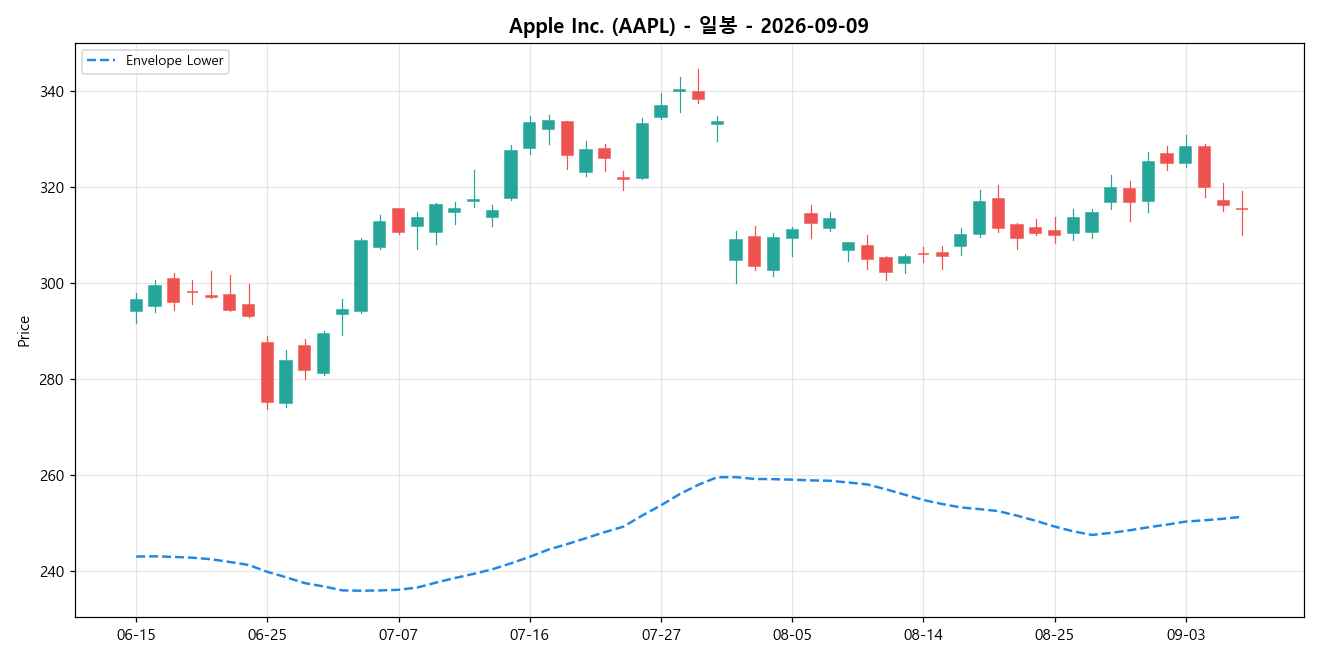Click the 08-14 date tick label
This screenshot has width=1320, height=660.
[x=923, y=635]
